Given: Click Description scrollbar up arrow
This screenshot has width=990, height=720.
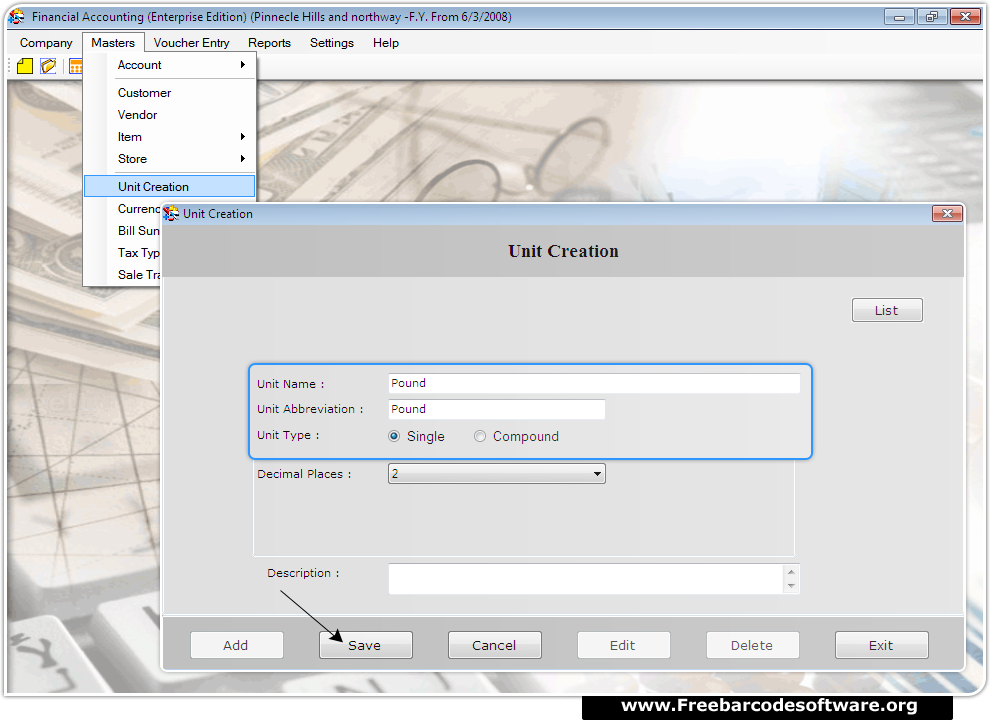Looking at the screenshot, I should pyautogui.click(x=791, y=572).
